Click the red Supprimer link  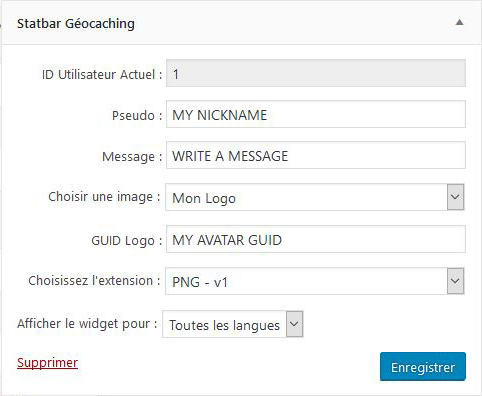pos(47,363)
